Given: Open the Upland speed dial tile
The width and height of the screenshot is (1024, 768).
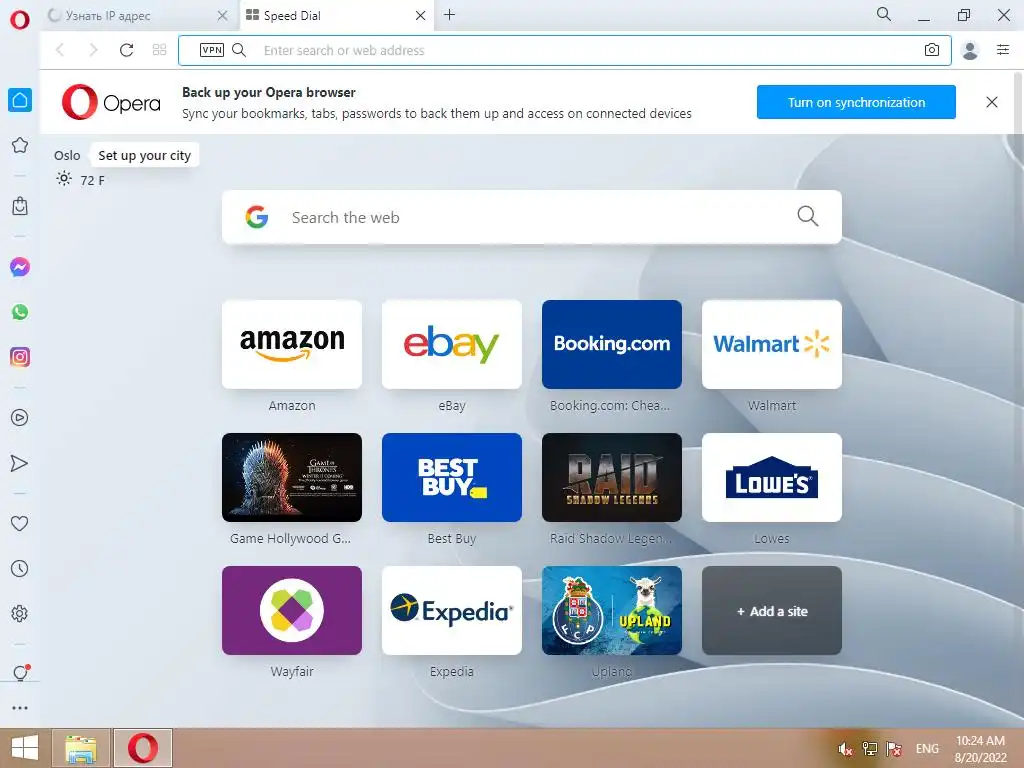Looking at the screenshot, I should (x=612, y=611).
